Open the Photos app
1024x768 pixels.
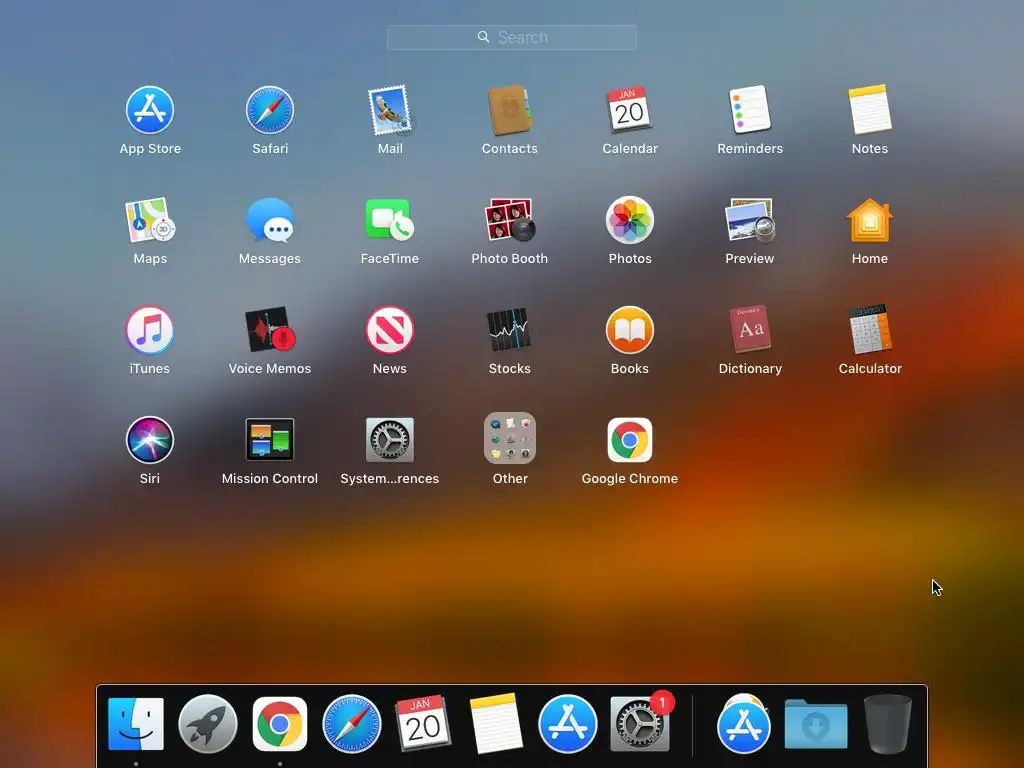(630, 221)
